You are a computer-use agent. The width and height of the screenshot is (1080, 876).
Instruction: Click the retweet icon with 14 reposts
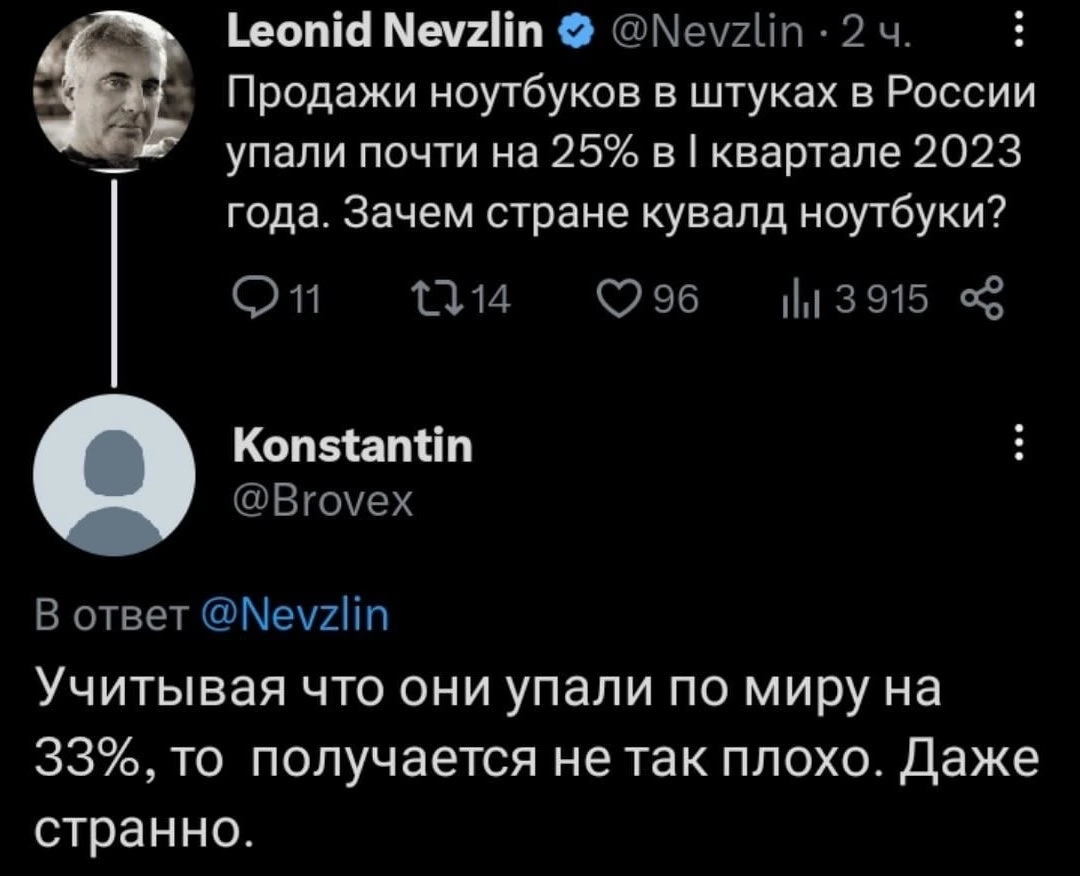[x=430, y=301]
